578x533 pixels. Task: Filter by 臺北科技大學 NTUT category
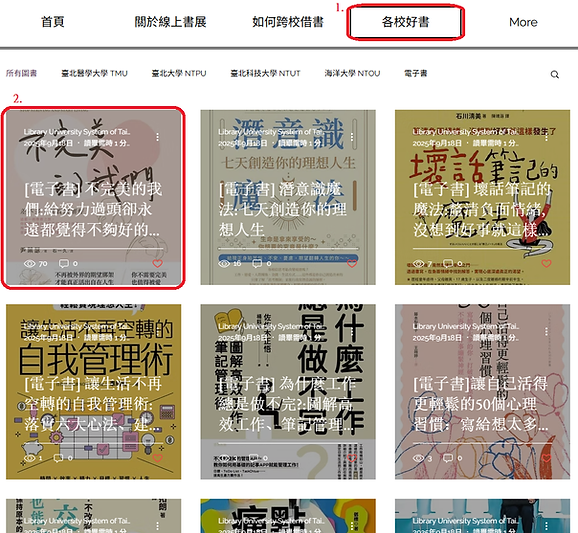(x=265, y=73)
